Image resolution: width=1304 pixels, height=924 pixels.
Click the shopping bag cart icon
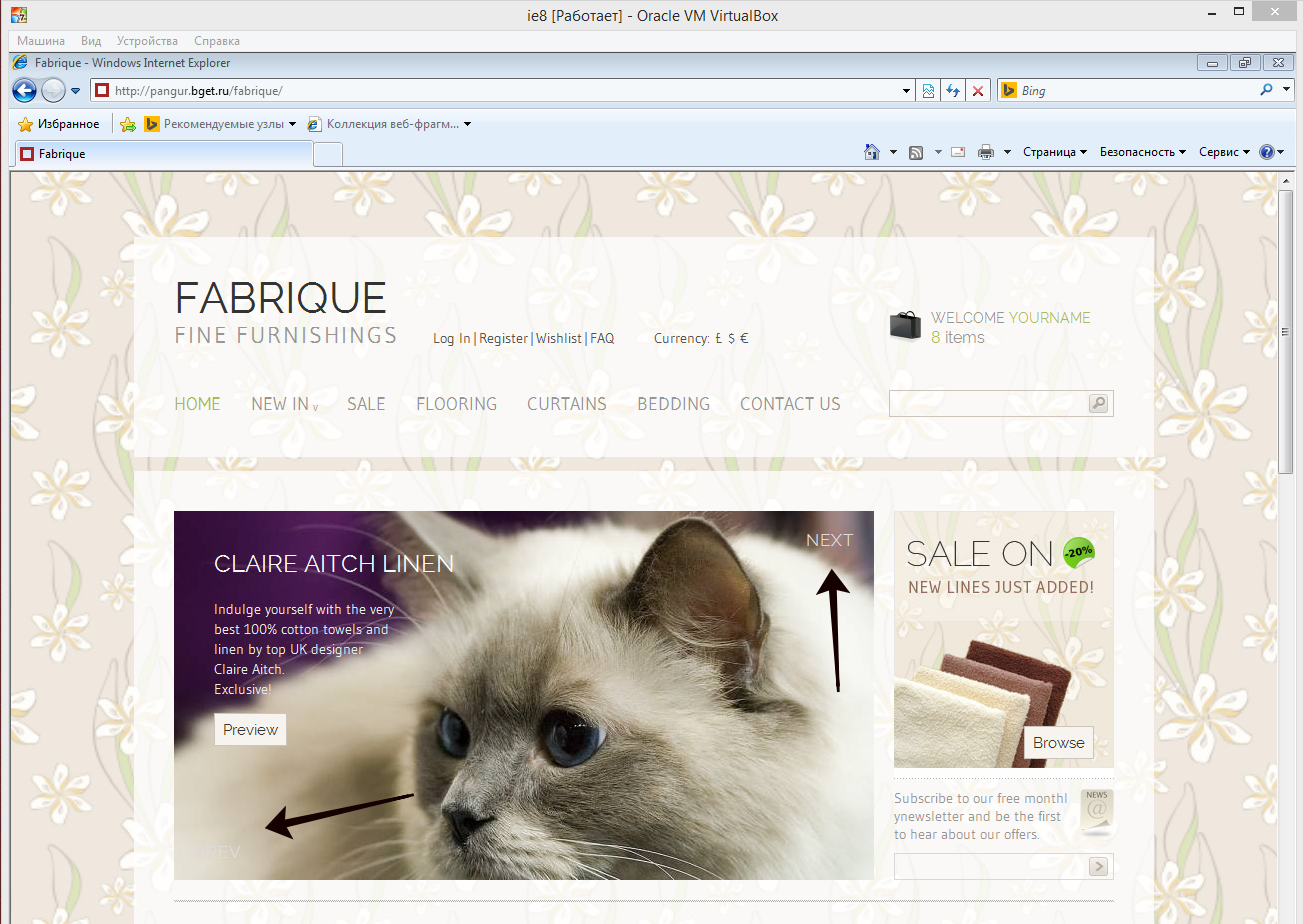click(905, 326)
